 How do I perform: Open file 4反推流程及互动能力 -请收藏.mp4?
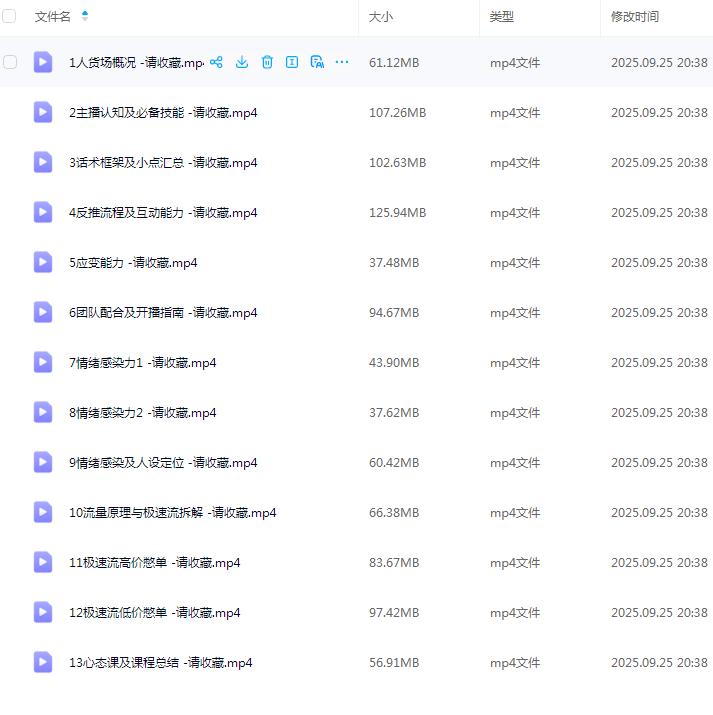(163, 212)
